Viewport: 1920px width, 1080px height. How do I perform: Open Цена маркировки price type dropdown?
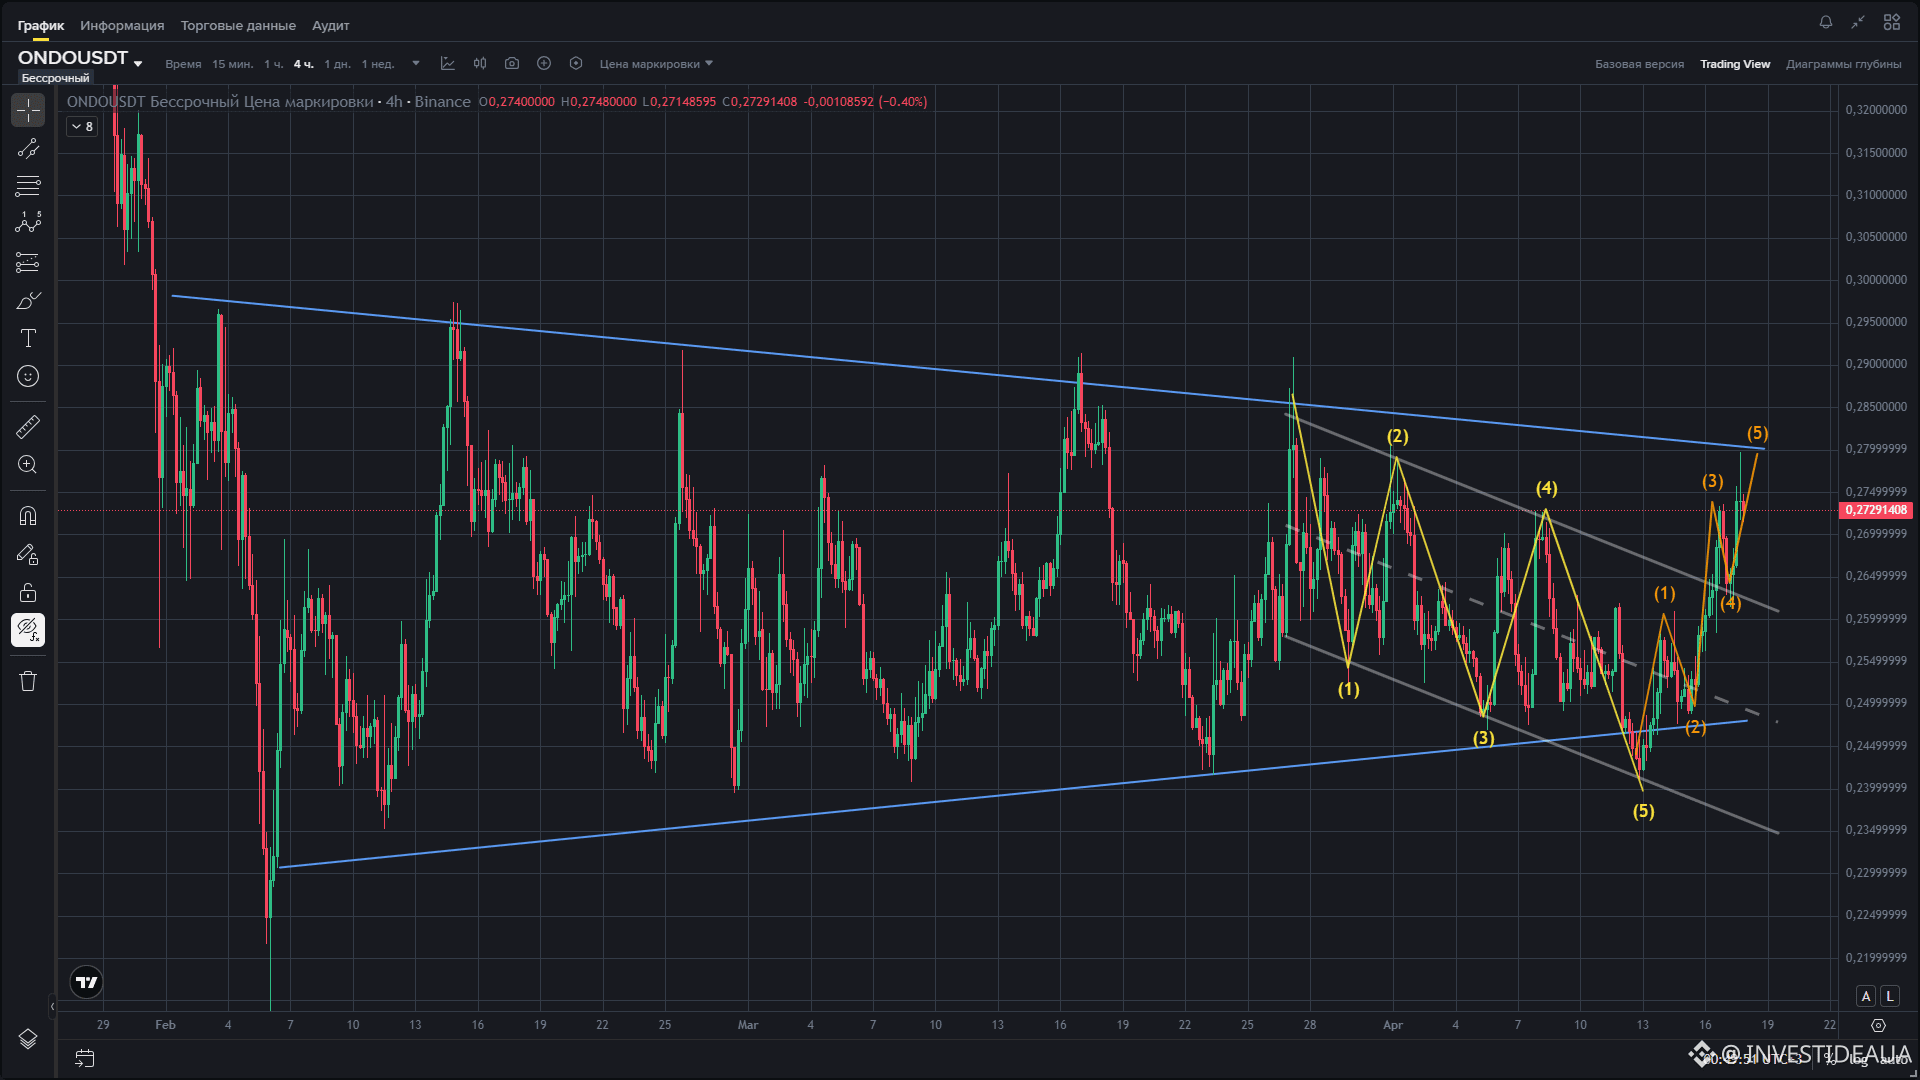(656, 64)
